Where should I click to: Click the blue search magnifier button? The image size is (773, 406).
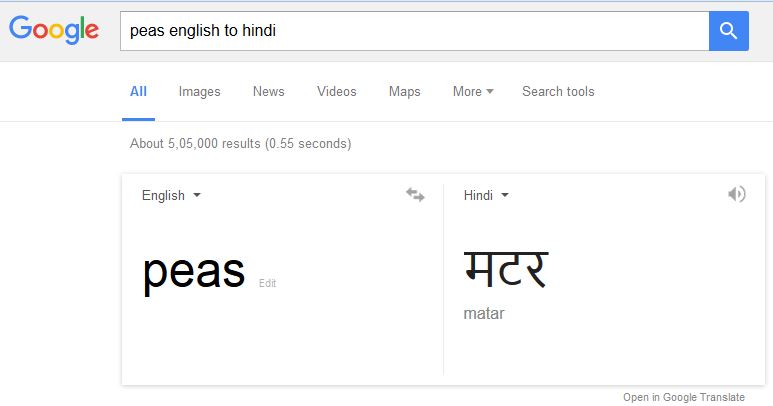point(729,31)
